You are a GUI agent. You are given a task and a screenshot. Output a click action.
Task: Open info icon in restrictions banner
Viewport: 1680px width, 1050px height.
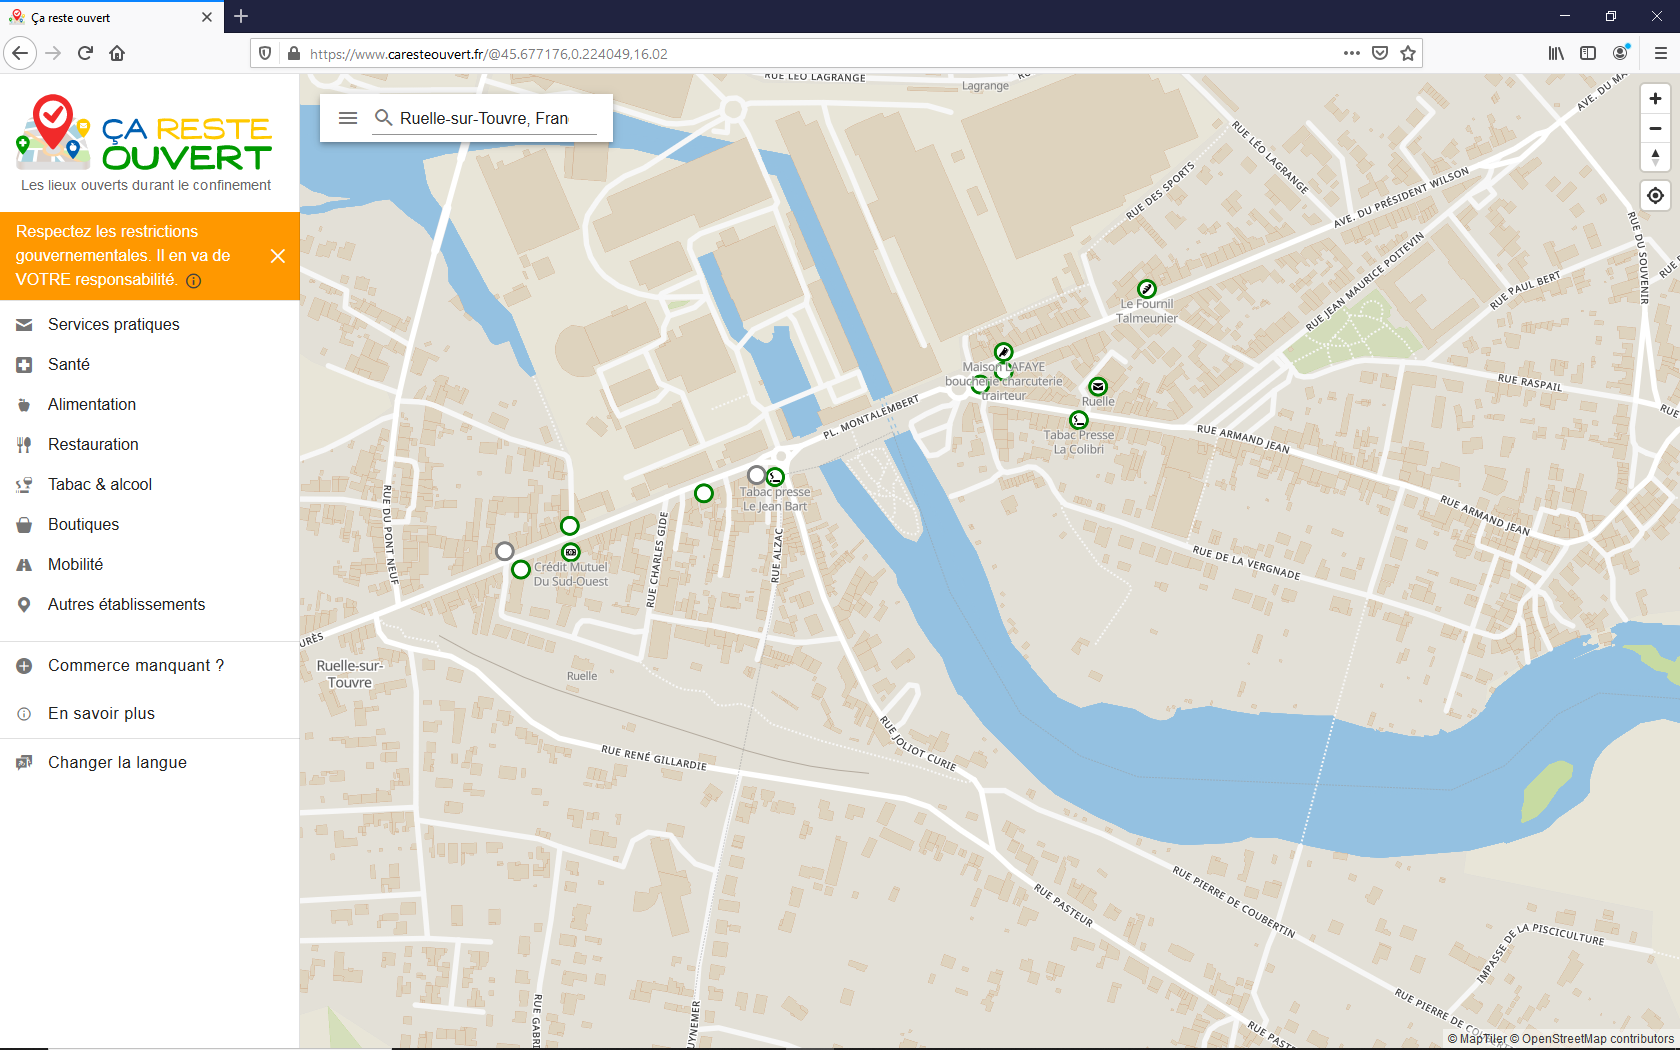194,281
